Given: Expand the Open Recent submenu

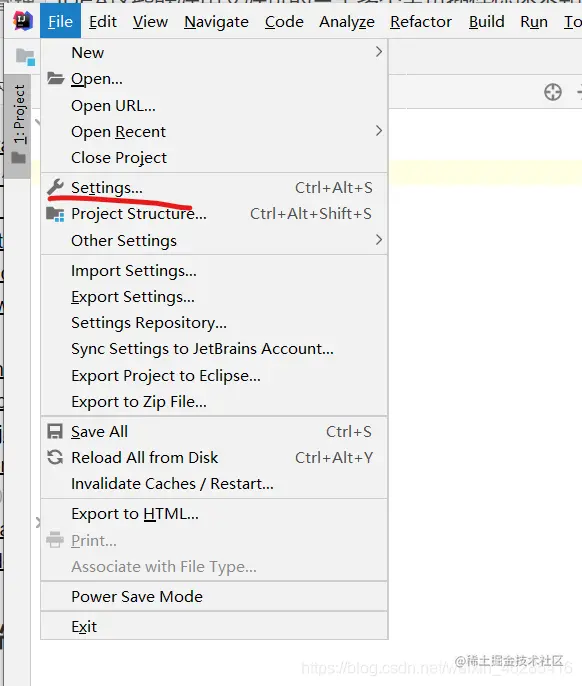Looking at the screenshot, I should 214,132.
